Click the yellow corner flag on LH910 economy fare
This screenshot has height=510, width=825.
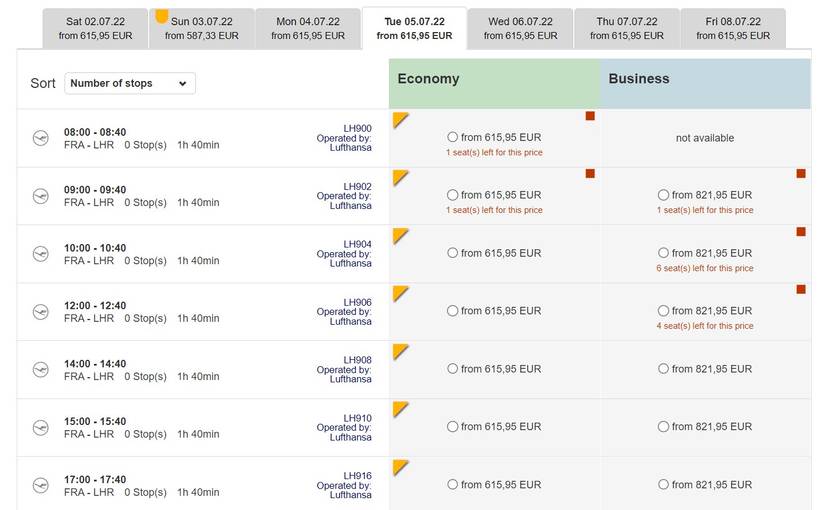pos(400,409)
